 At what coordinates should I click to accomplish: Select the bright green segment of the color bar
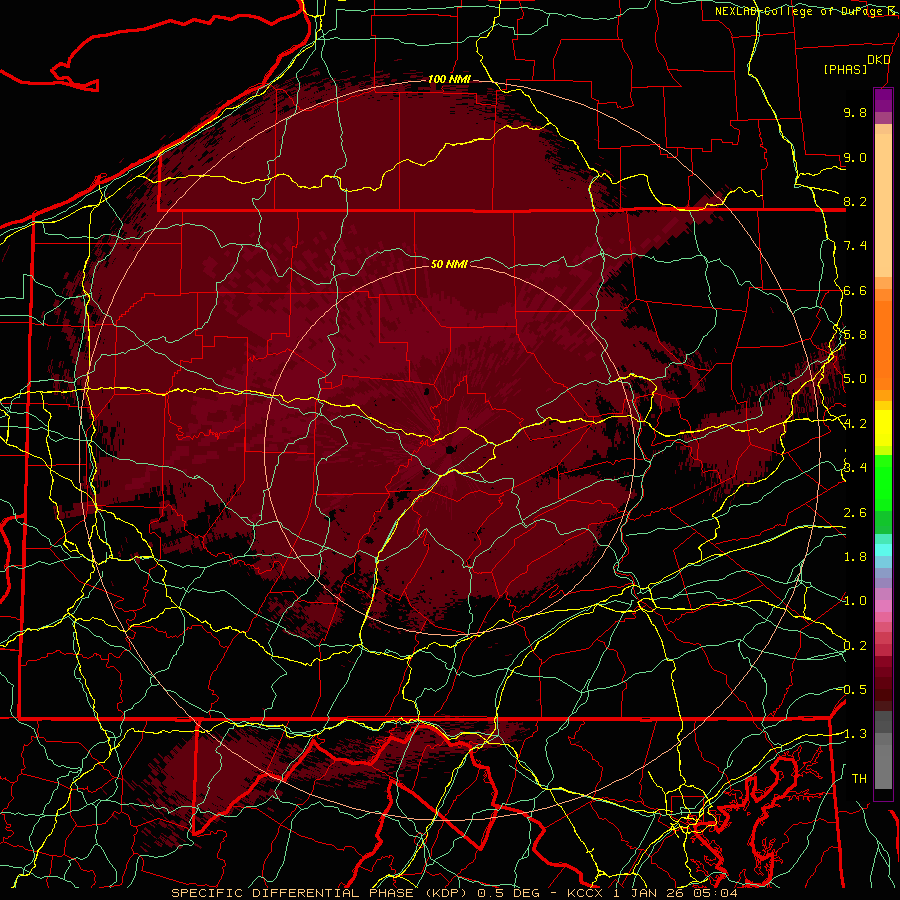pos(883,485)
